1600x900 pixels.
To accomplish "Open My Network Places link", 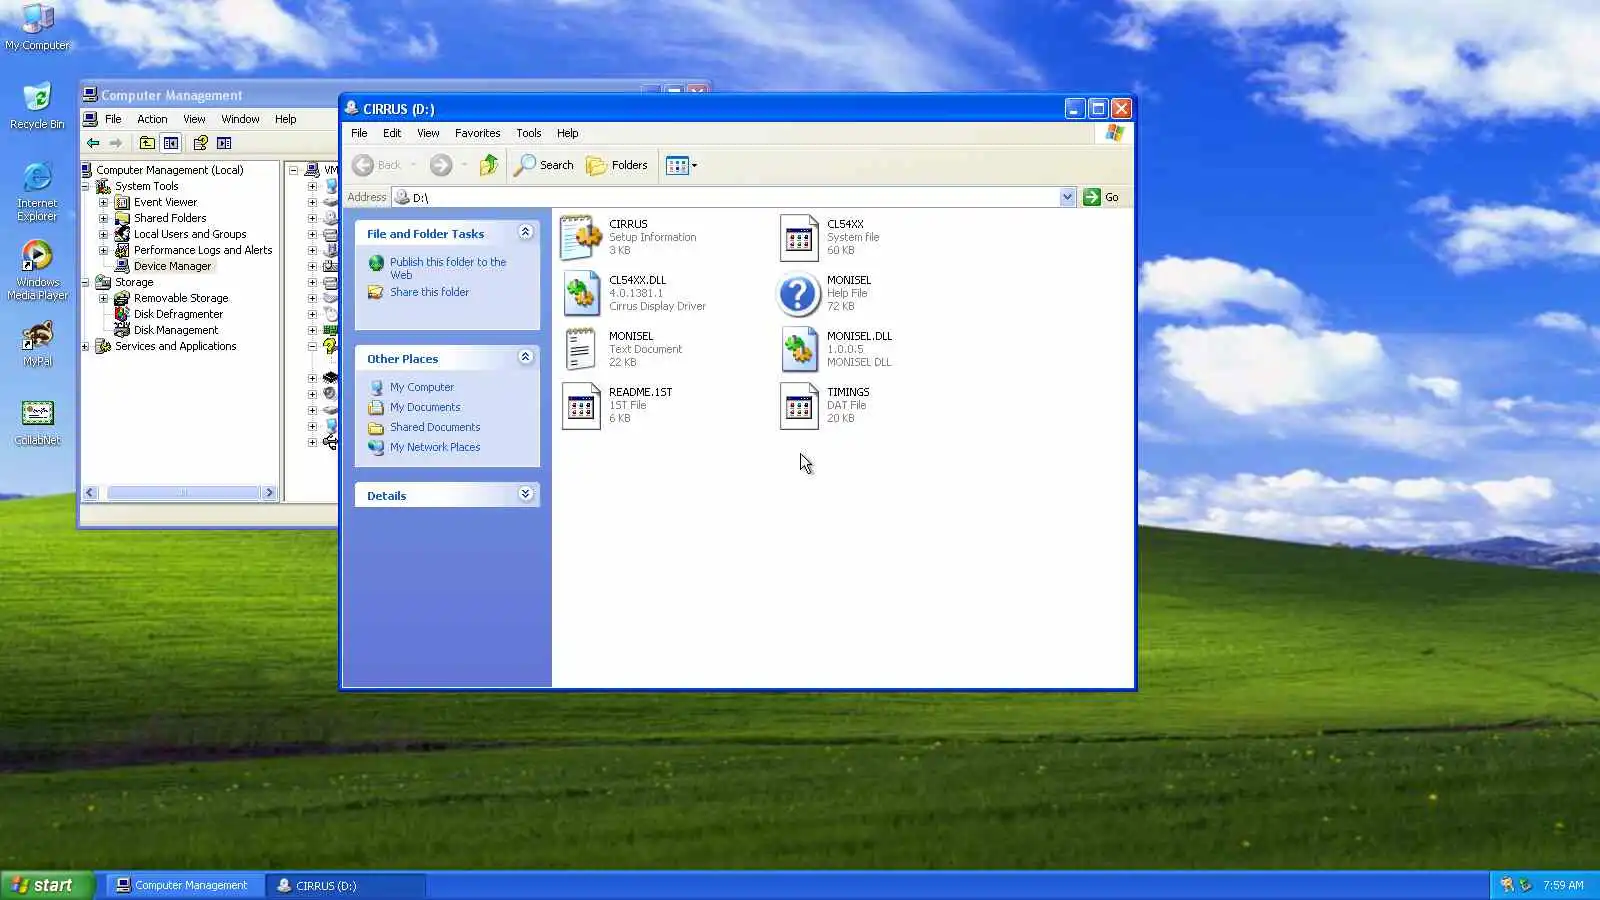I will [x=435, y=447].
